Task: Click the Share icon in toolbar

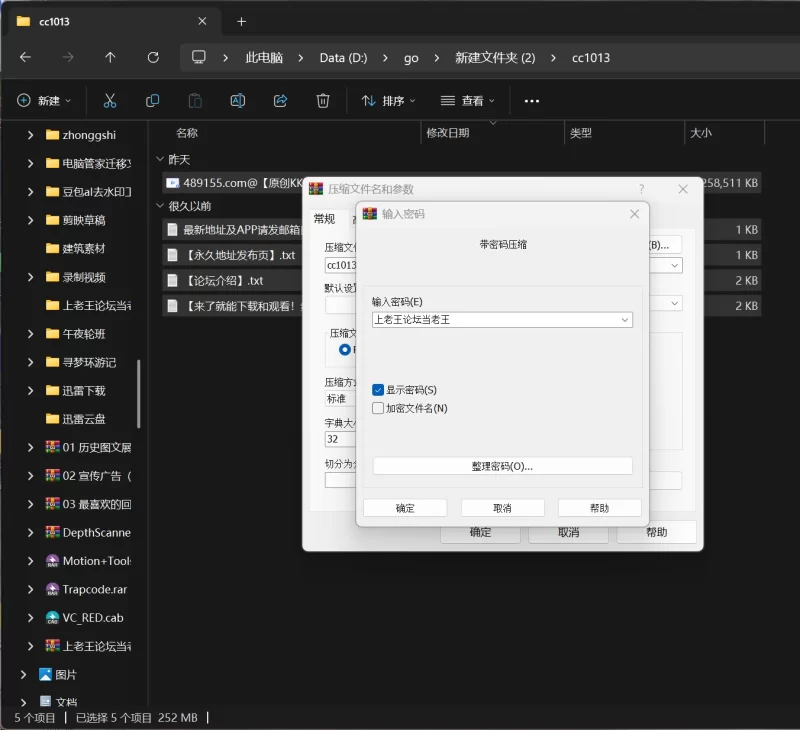Action: click(x=280, y=100)
